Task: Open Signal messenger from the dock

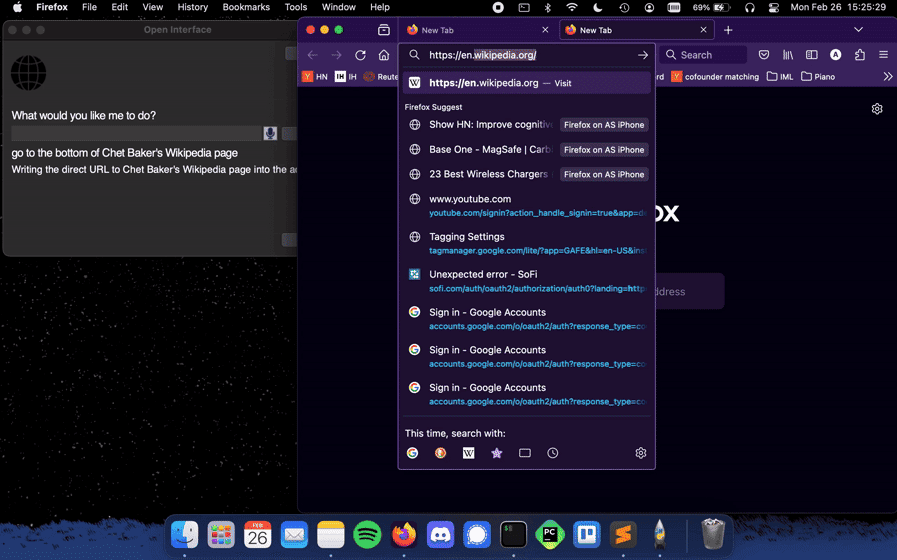Action: click(477, 535)
